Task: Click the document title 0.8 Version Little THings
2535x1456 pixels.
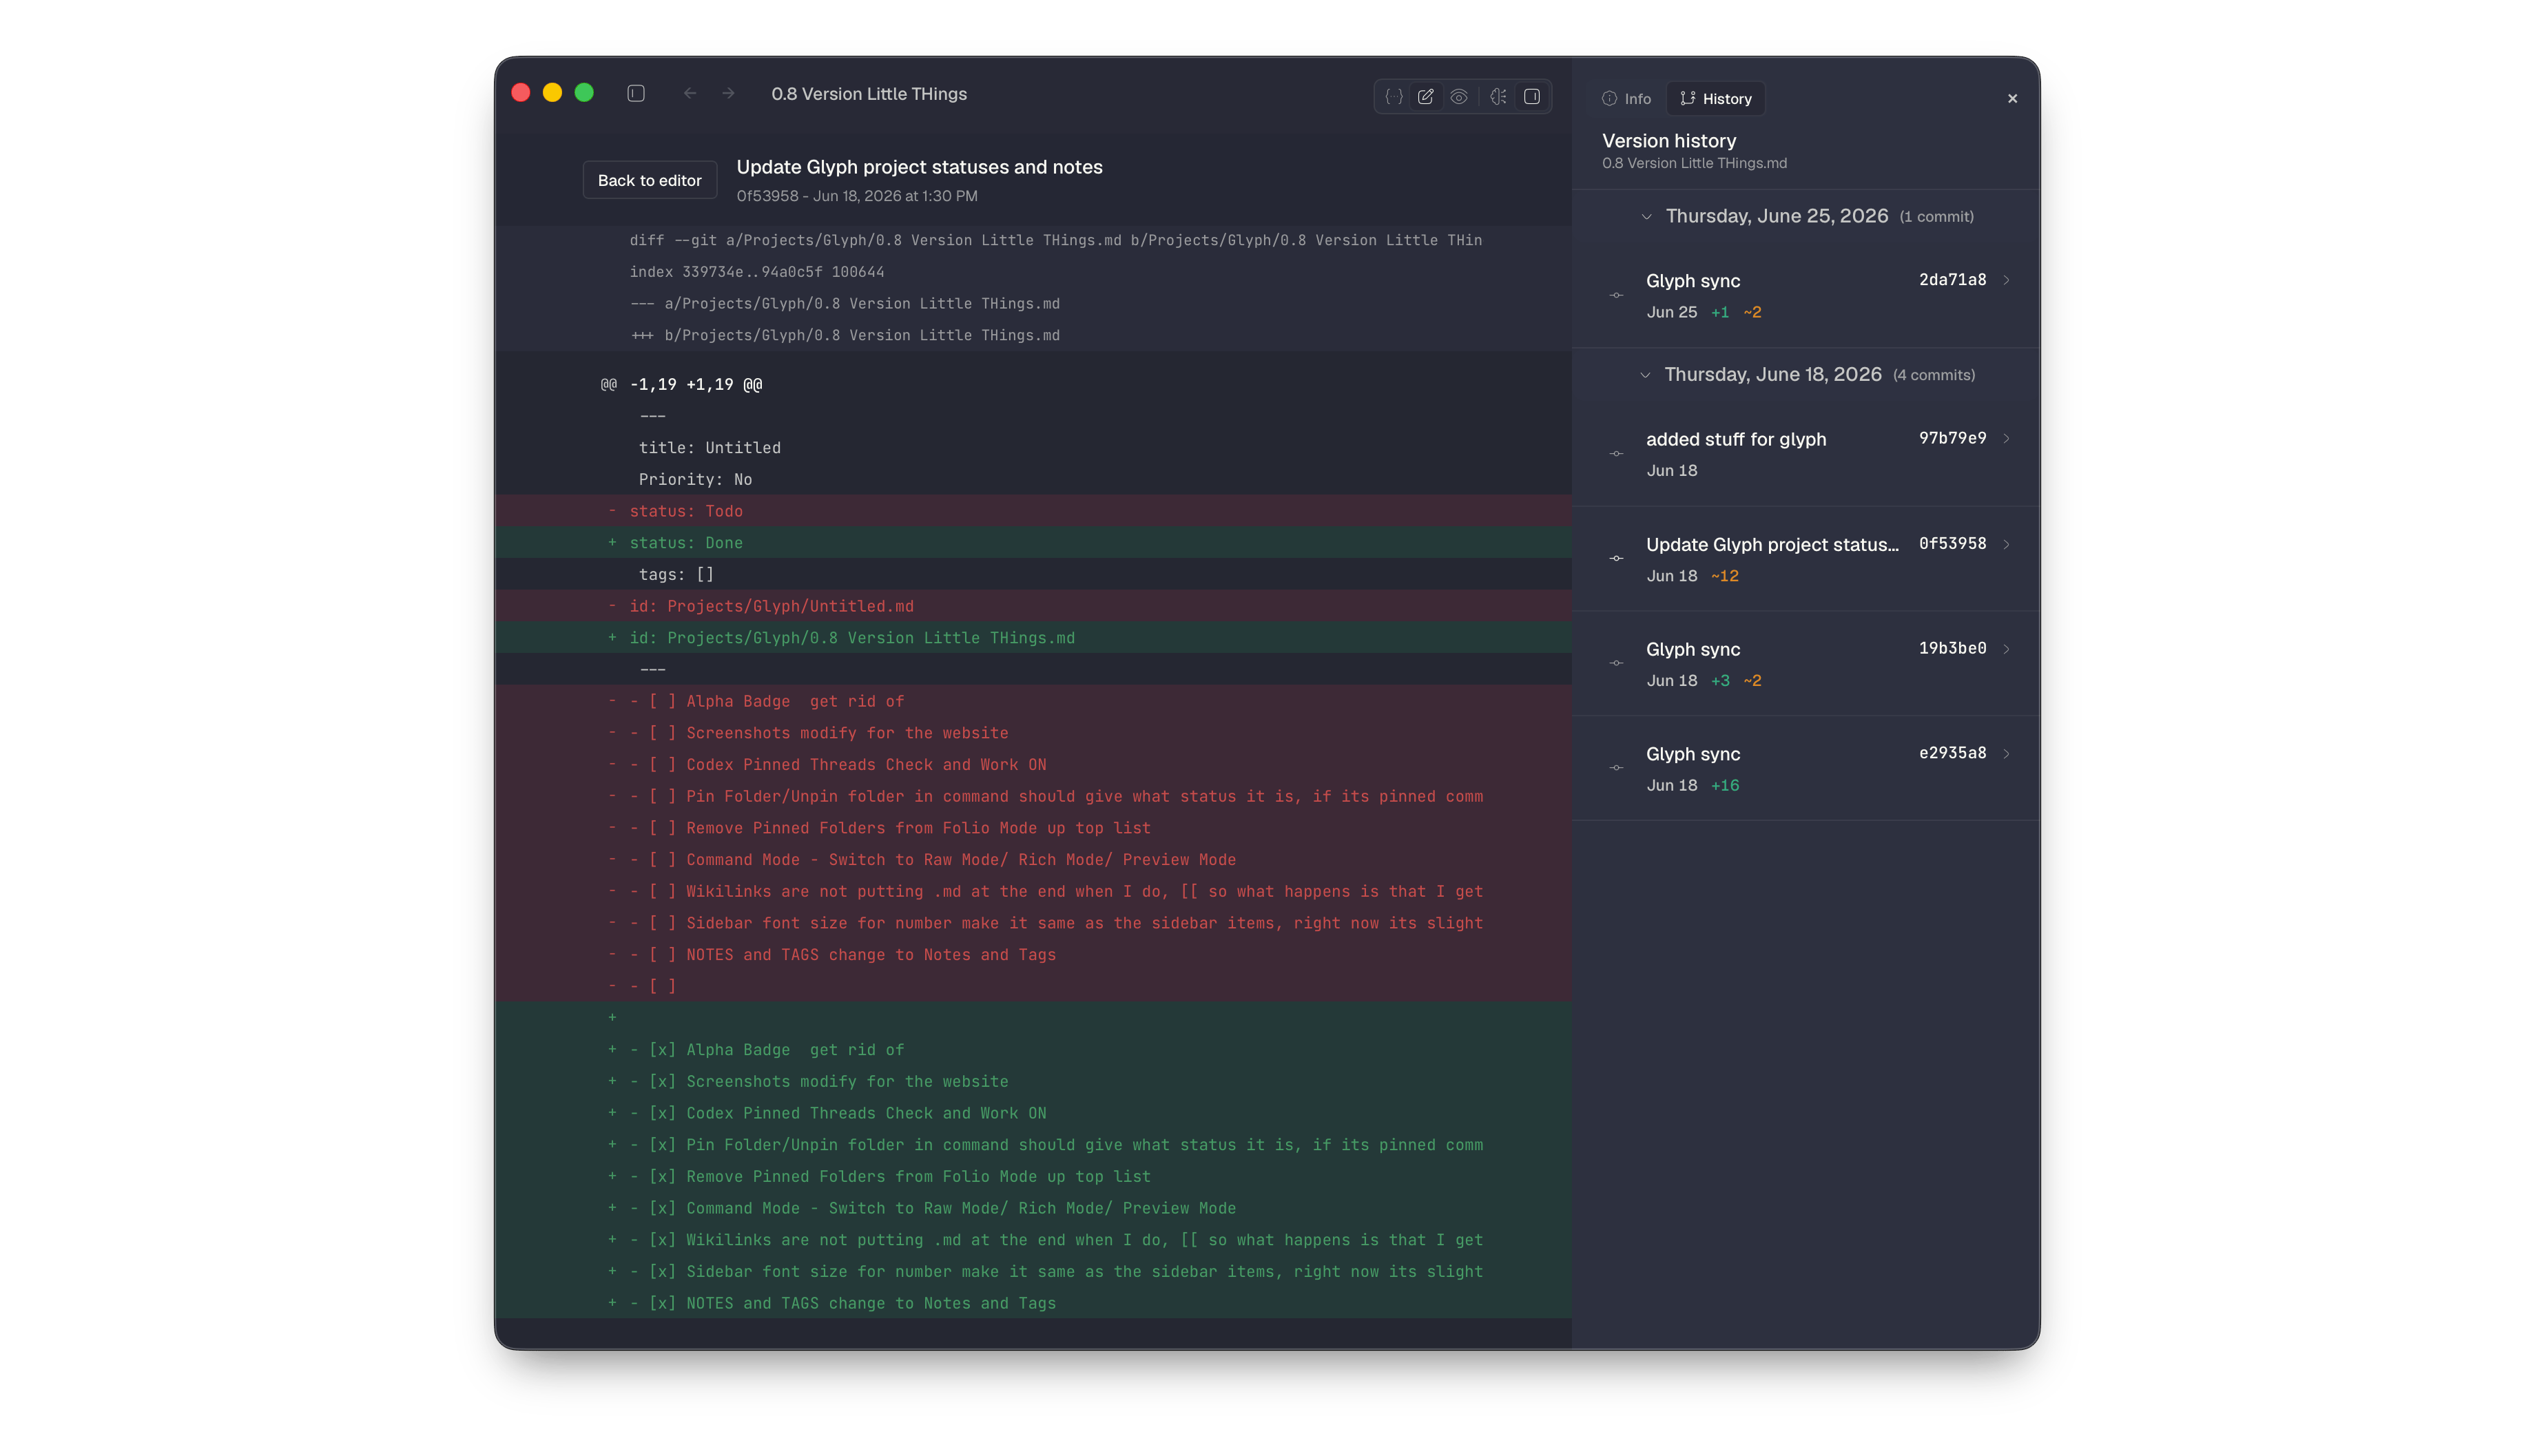Action: pyautogui.click(x=868, y=94)
